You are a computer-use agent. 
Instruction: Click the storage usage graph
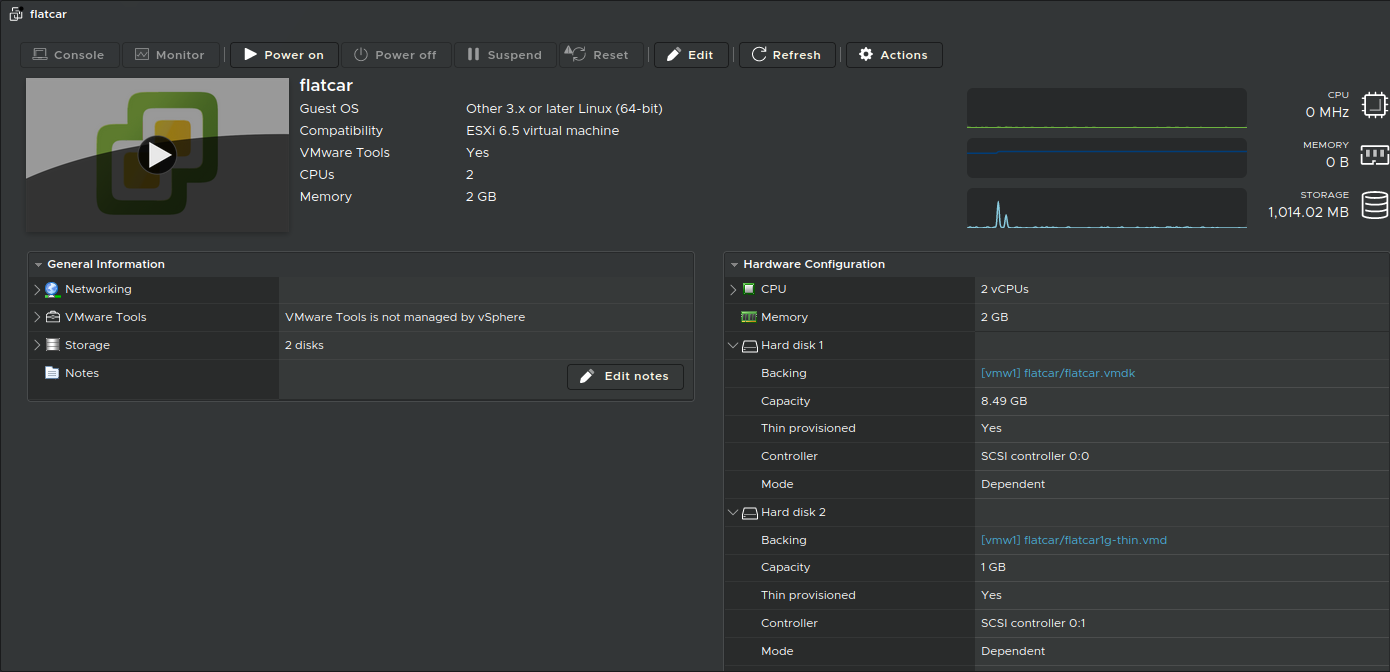pyautogui.click(x=1107, y=208)
